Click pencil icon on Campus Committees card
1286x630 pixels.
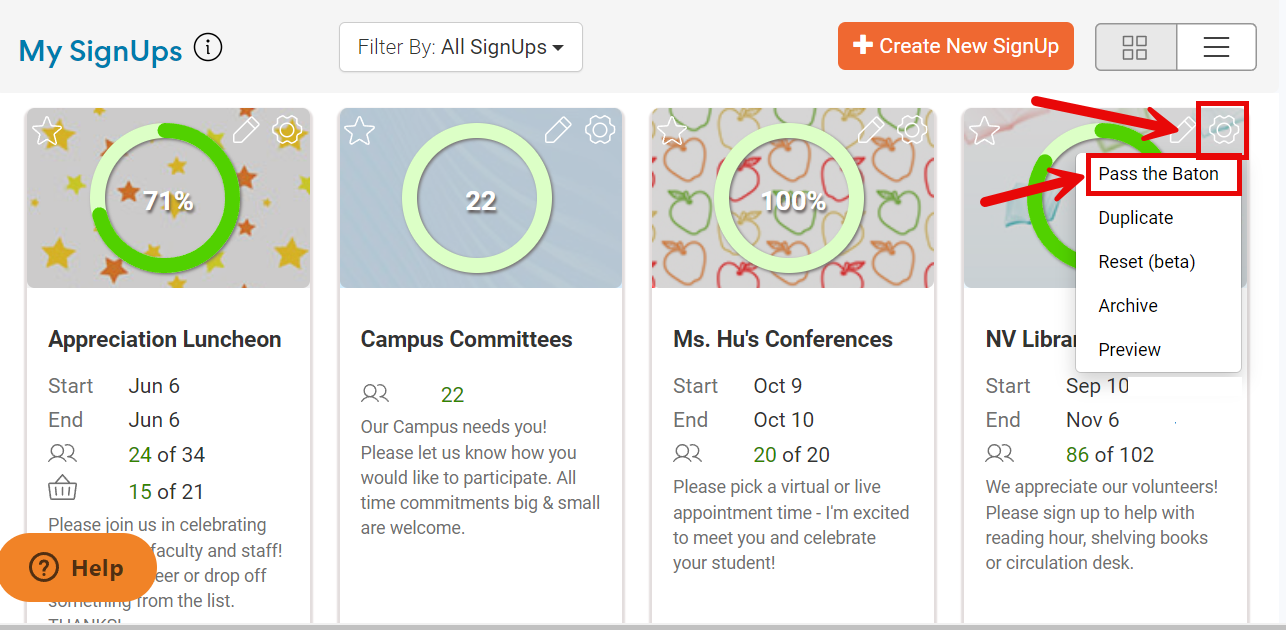tap(558, 129)
